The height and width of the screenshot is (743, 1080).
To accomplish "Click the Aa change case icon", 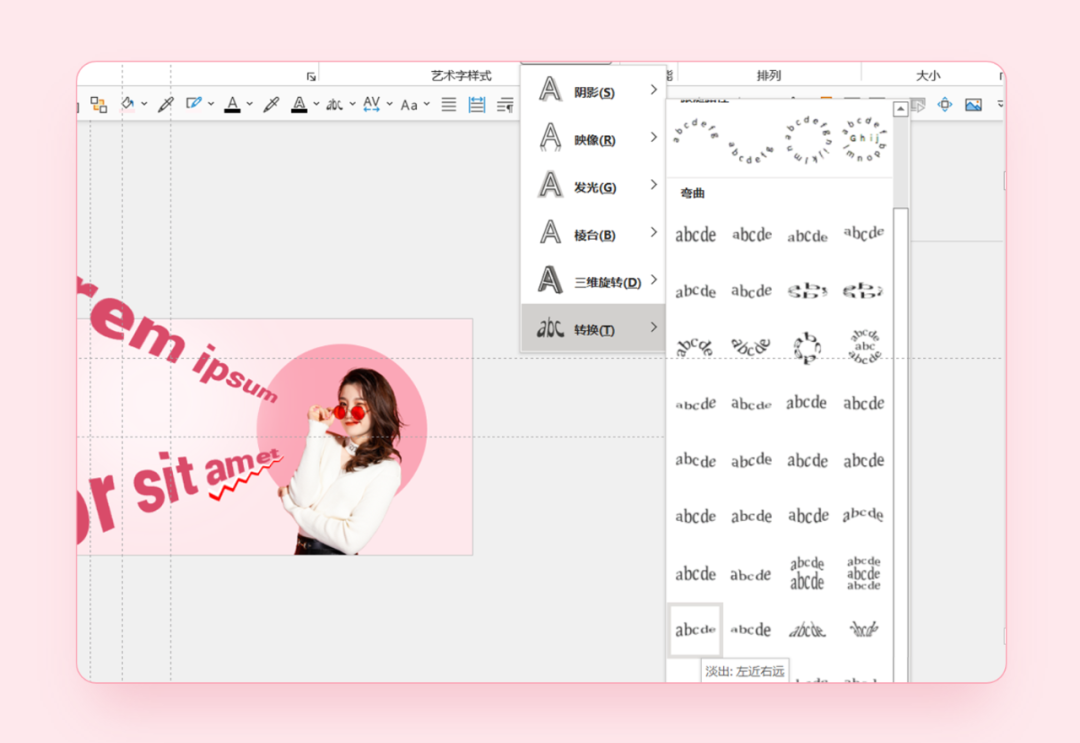I will pyautogui.click(x=409, y=104).
